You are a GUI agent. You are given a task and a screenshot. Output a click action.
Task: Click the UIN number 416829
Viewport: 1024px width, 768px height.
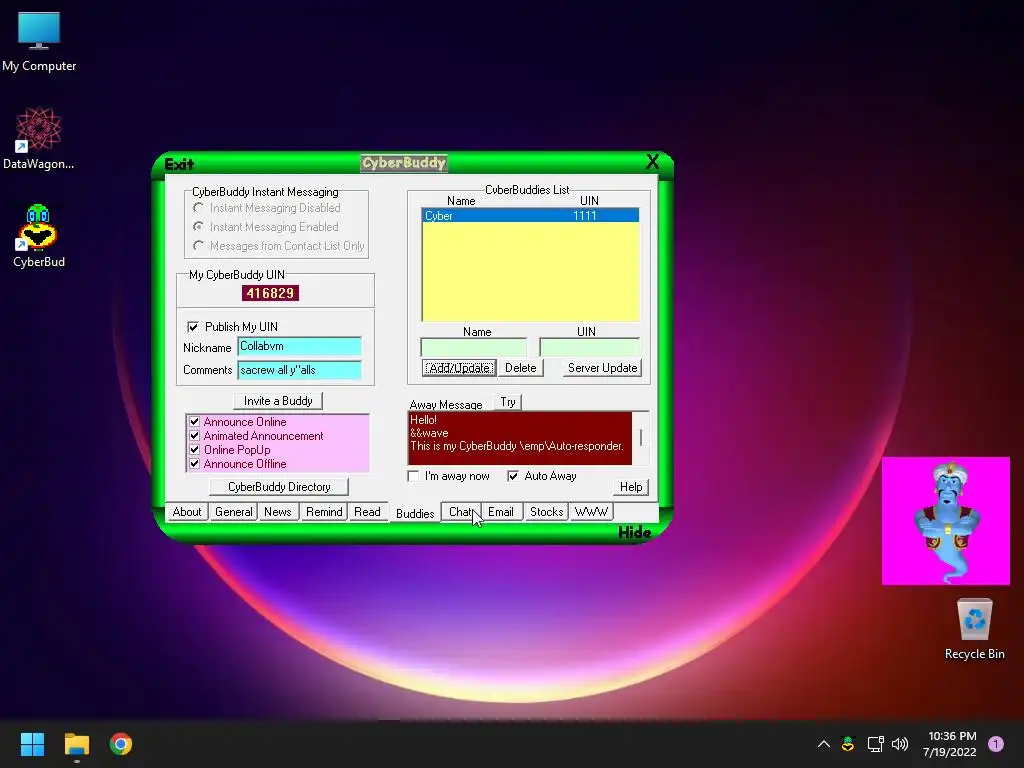click(x=270, y=293)
